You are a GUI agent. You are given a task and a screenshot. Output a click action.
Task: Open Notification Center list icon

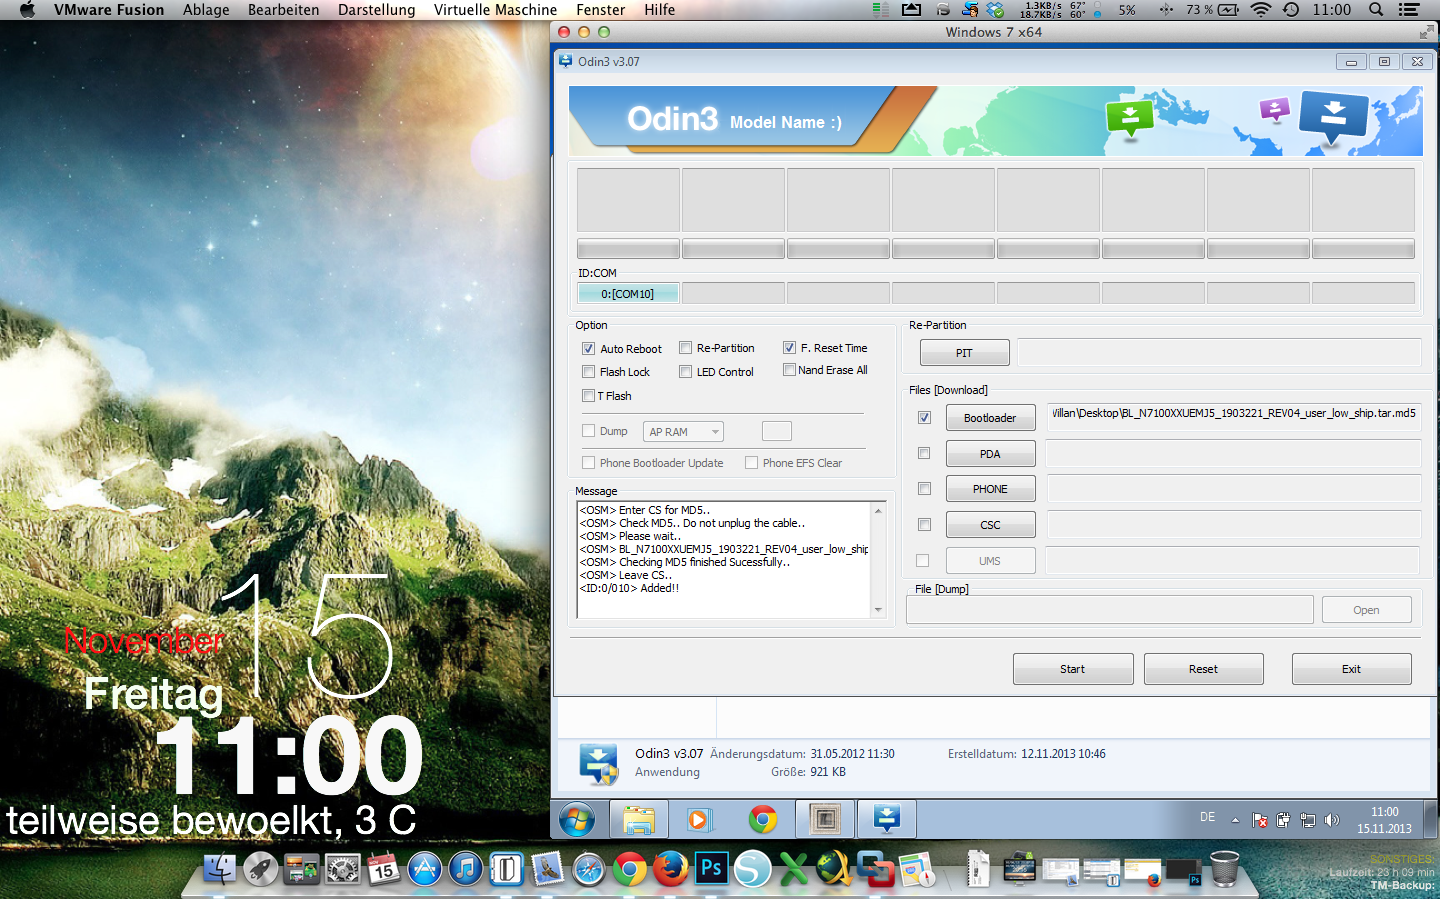(x=1409, y=10)
